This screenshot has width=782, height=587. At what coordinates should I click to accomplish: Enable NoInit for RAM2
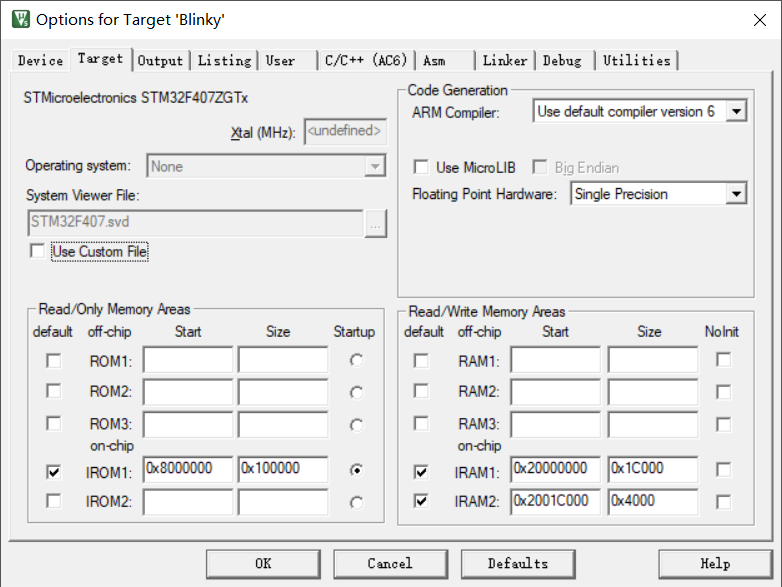(723, 392)
